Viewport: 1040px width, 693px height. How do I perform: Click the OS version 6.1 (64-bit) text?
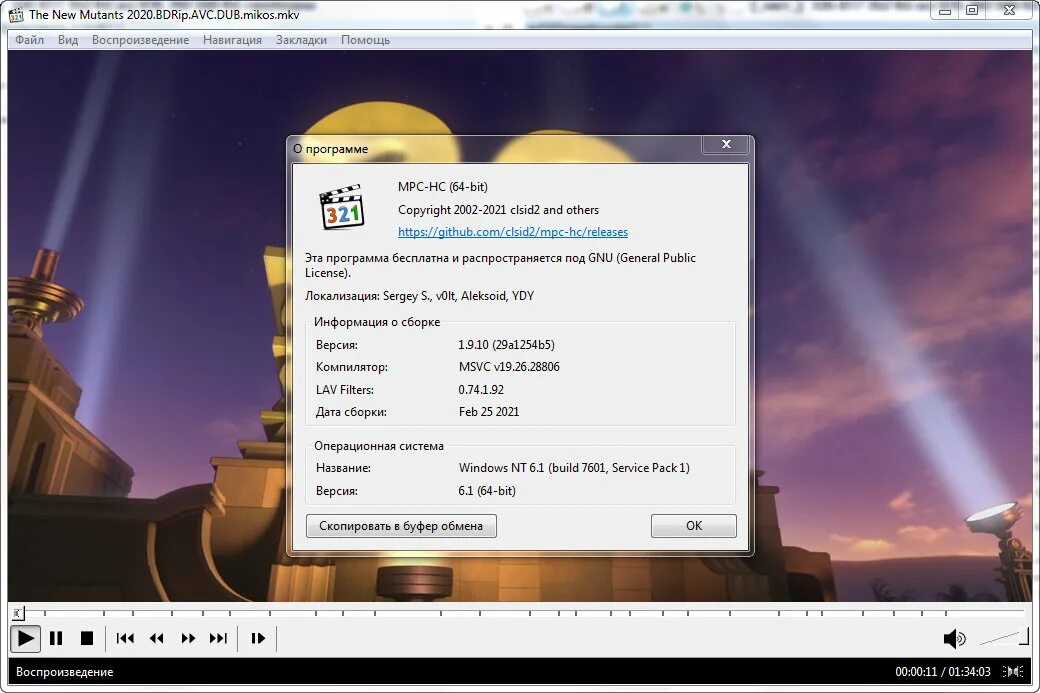pyautogui.click(x=487, y=491)
